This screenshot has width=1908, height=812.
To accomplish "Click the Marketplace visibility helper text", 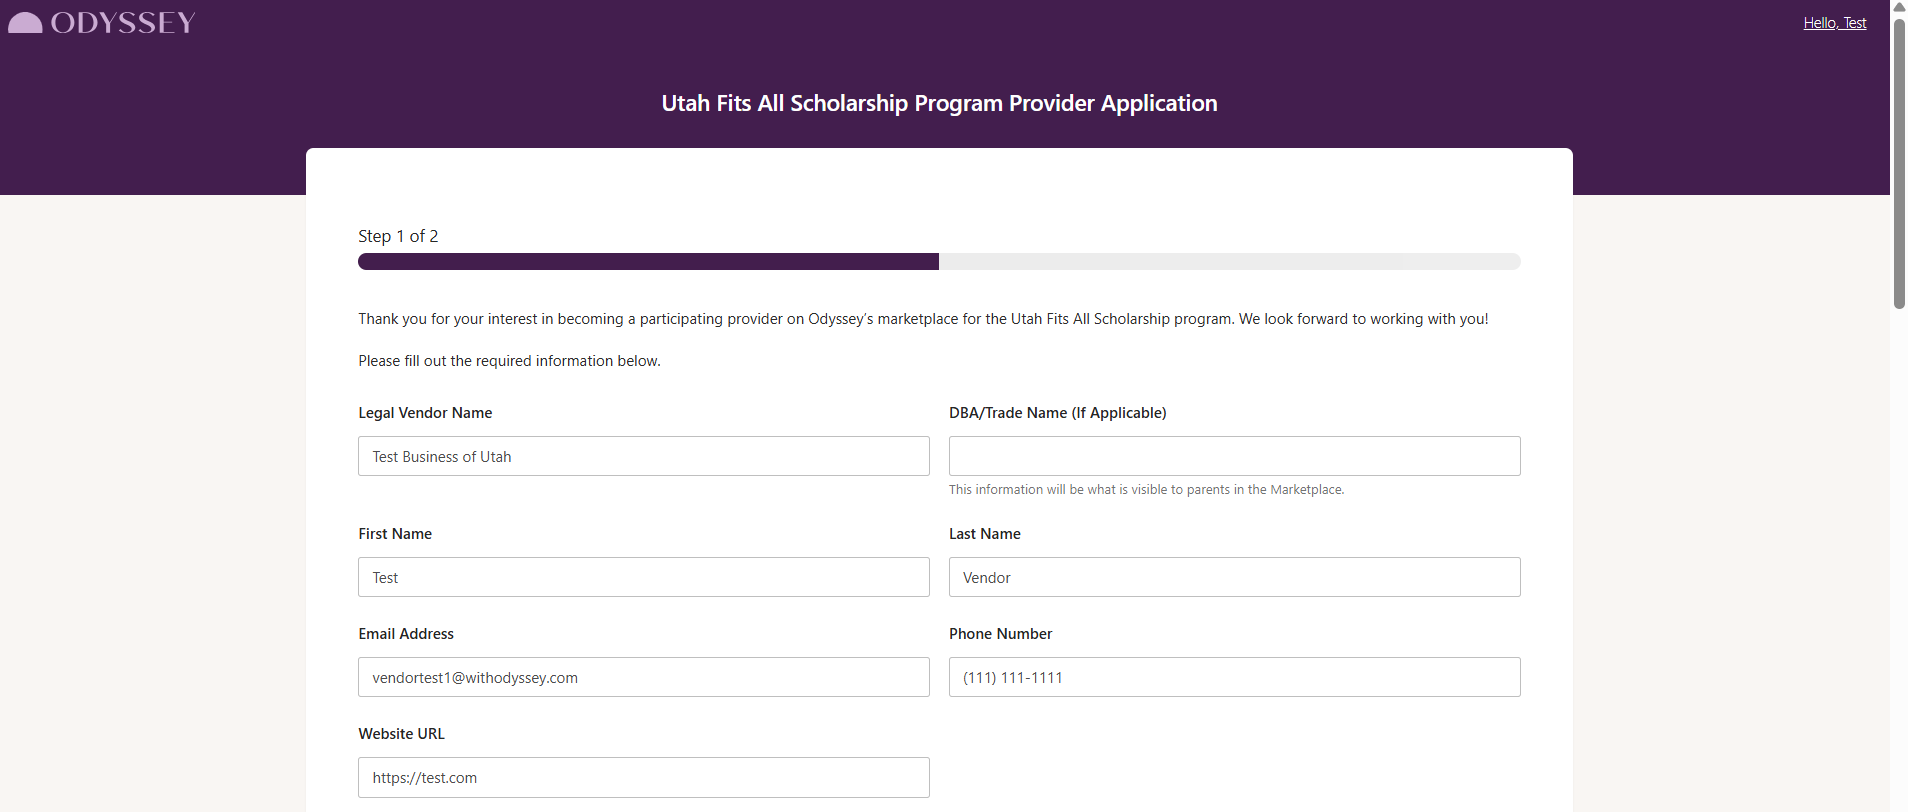I will click(x=1146, y=490).
